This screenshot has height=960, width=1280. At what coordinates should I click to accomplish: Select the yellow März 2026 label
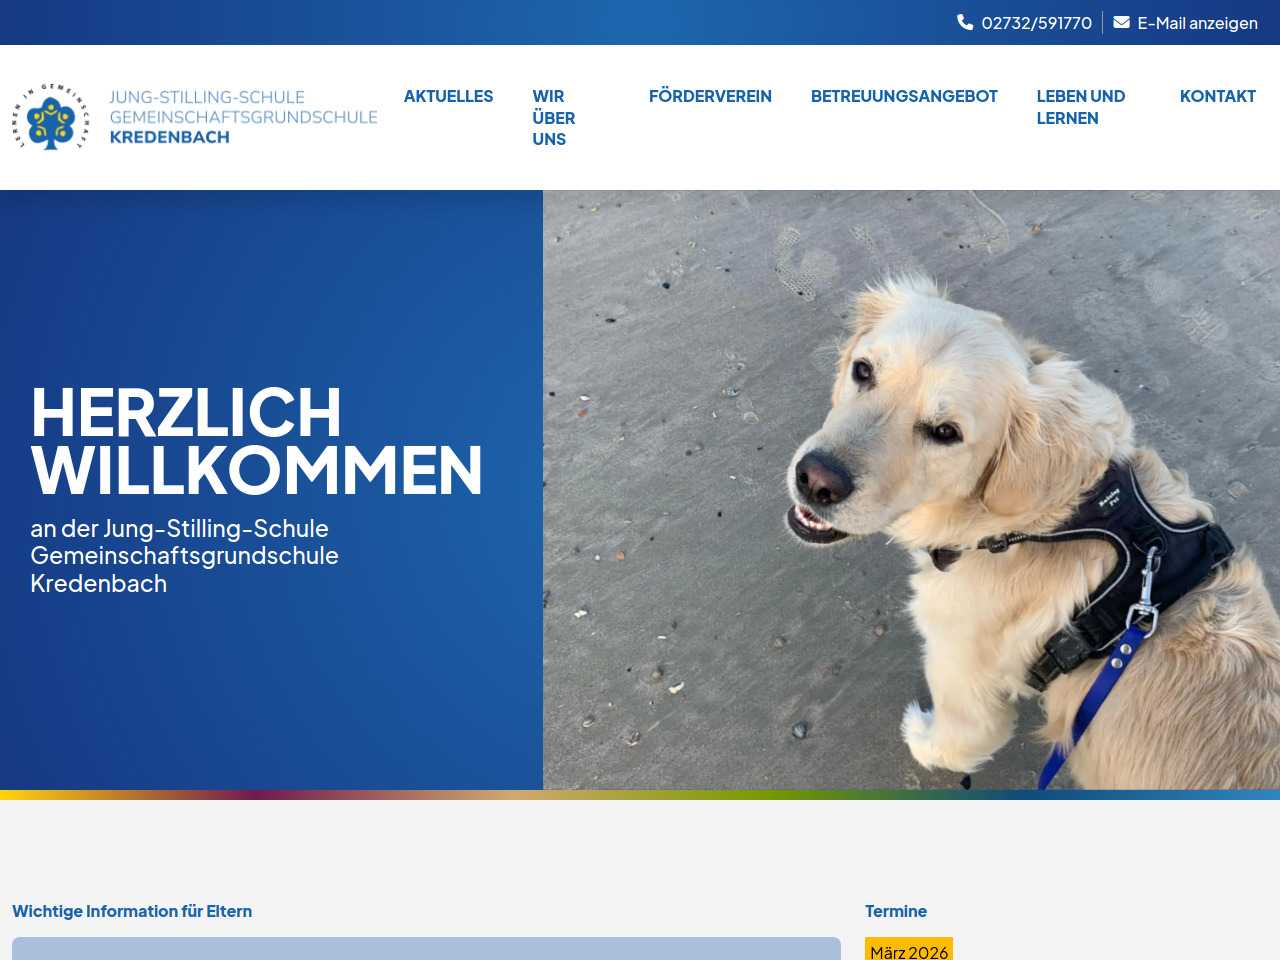[x=908, y=950]
